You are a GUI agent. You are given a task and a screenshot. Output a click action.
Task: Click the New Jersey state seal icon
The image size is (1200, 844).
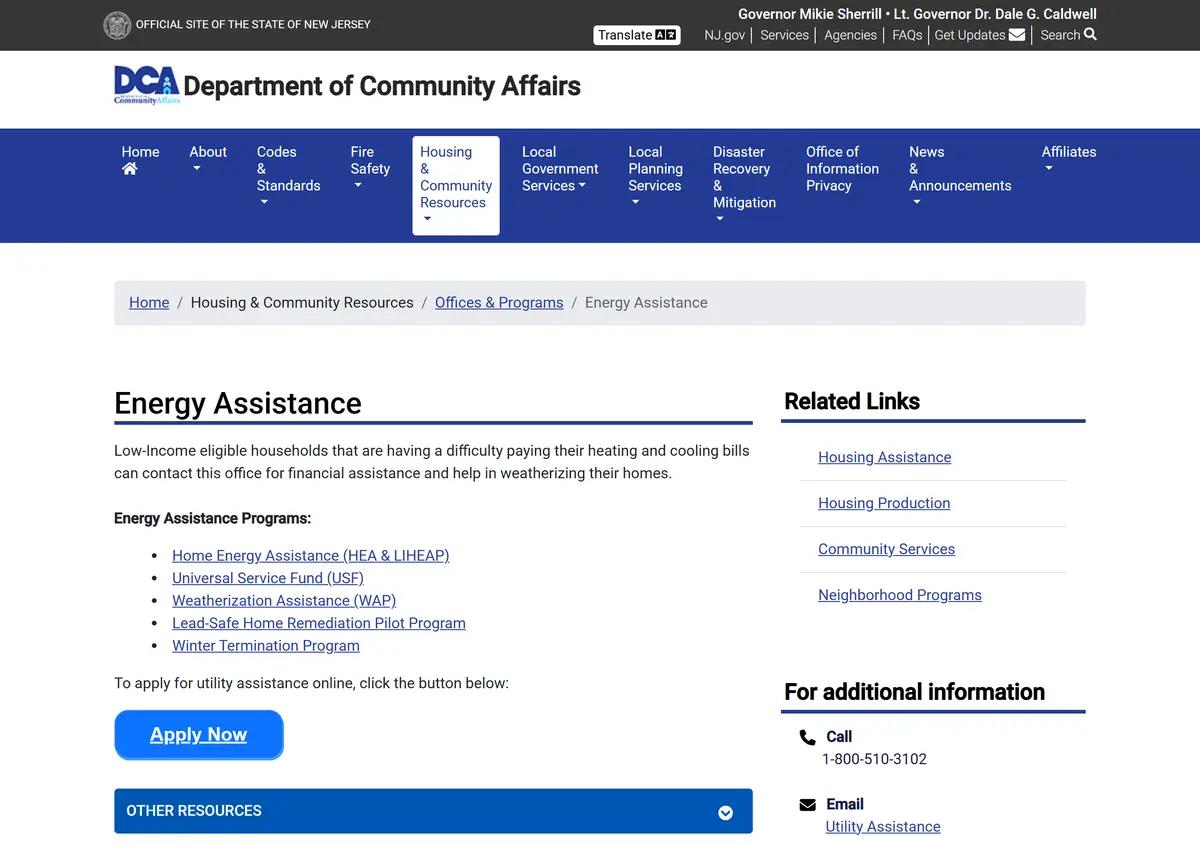click(117, 25)
